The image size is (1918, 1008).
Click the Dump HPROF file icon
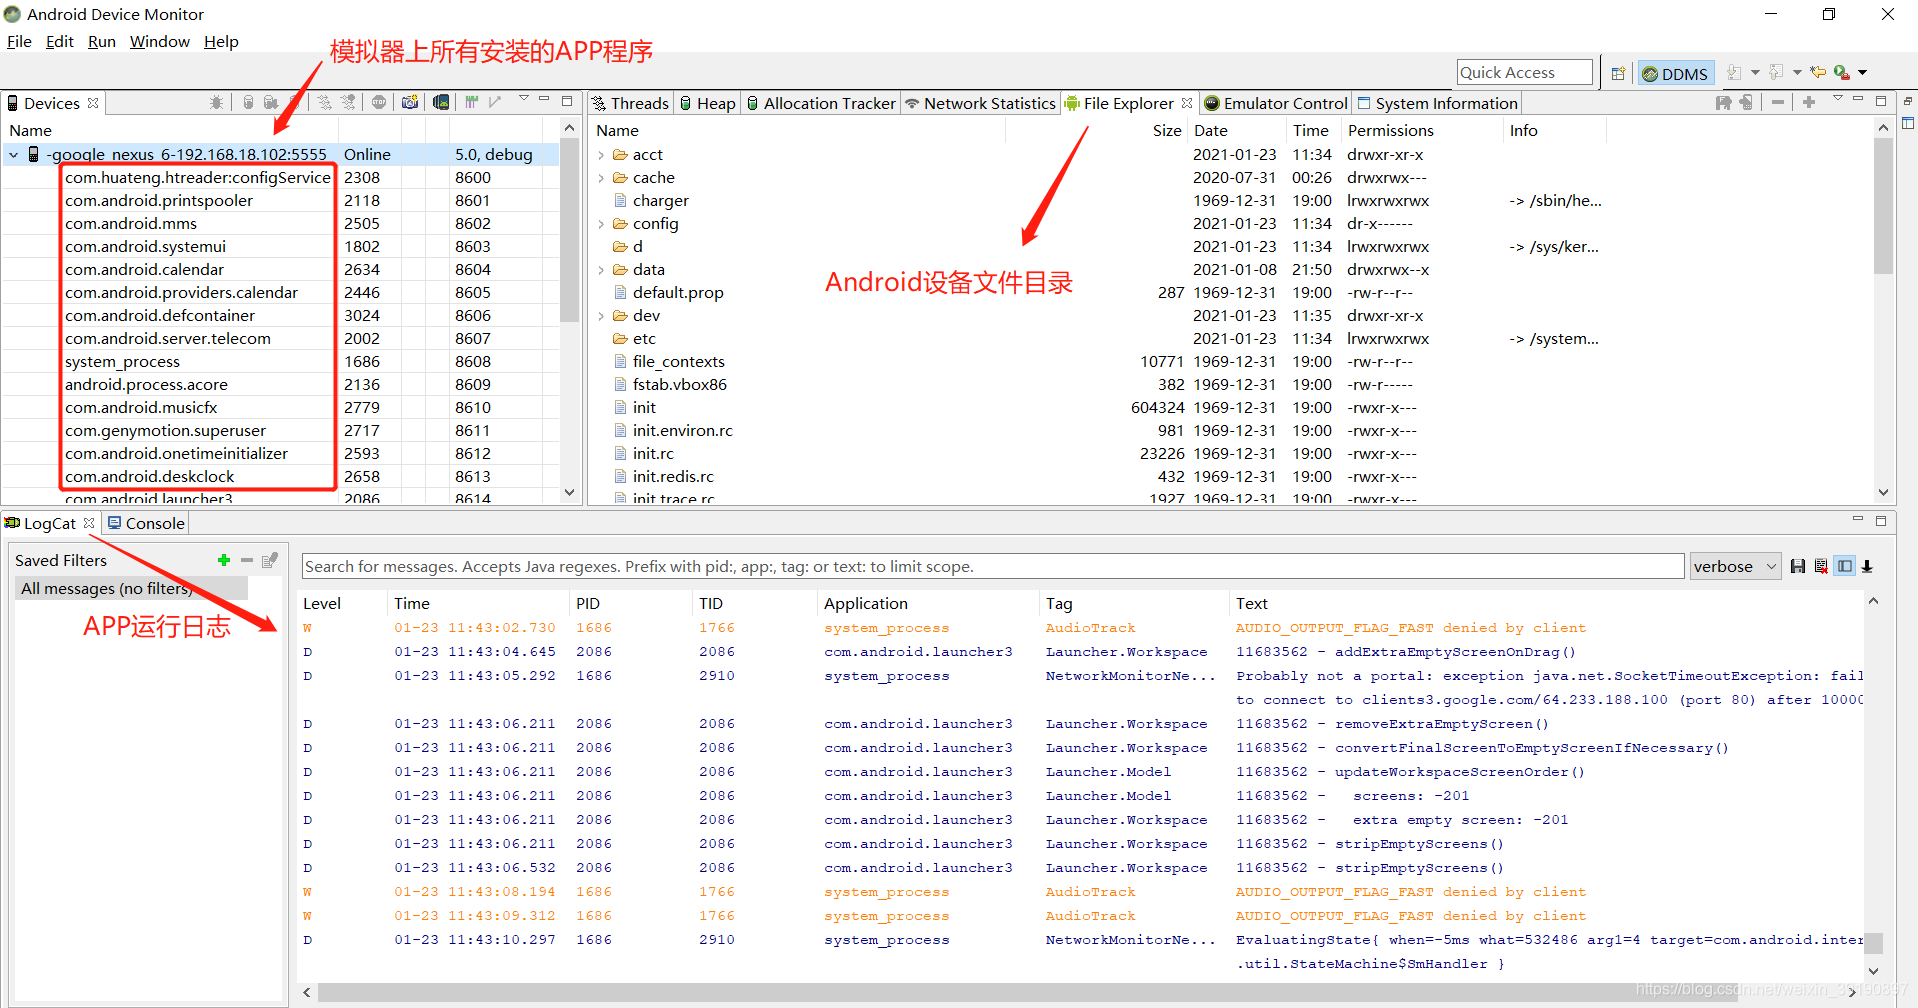click(x=271, y=102)
